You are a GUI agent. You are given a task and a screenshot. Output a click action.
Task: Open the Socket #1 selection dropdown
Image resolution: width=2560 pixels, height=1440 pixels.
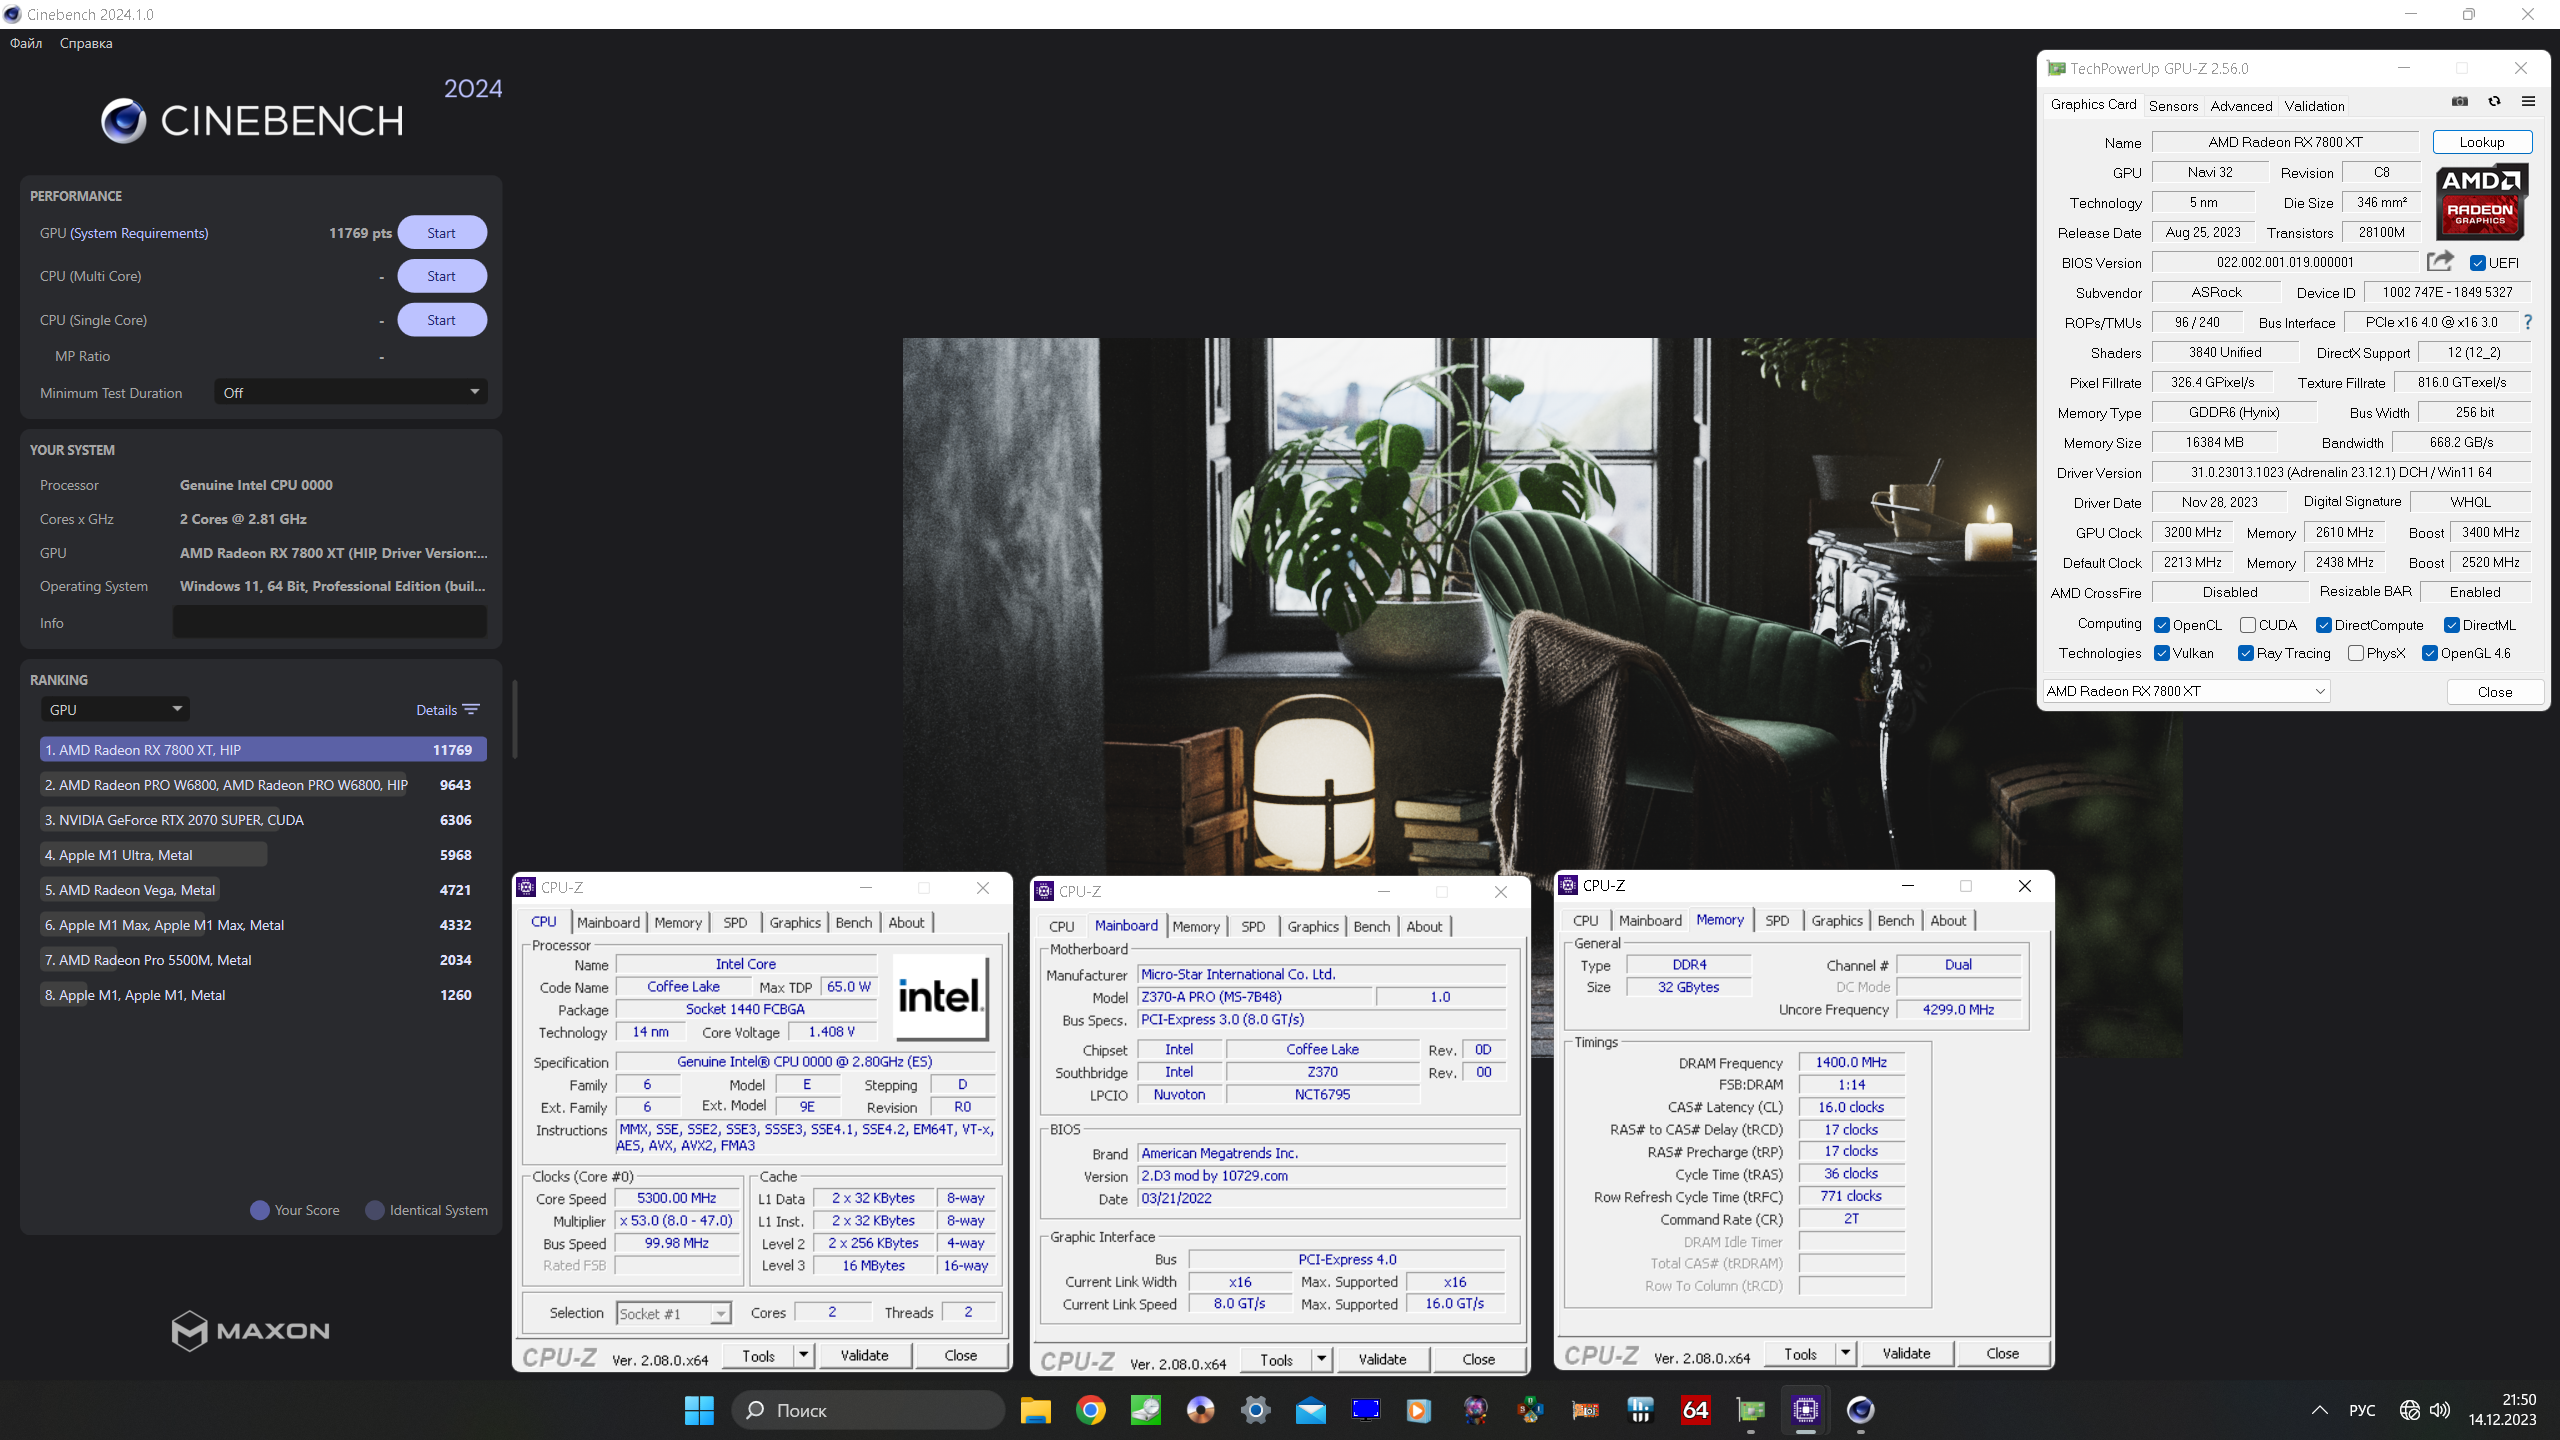[674, 1313]
